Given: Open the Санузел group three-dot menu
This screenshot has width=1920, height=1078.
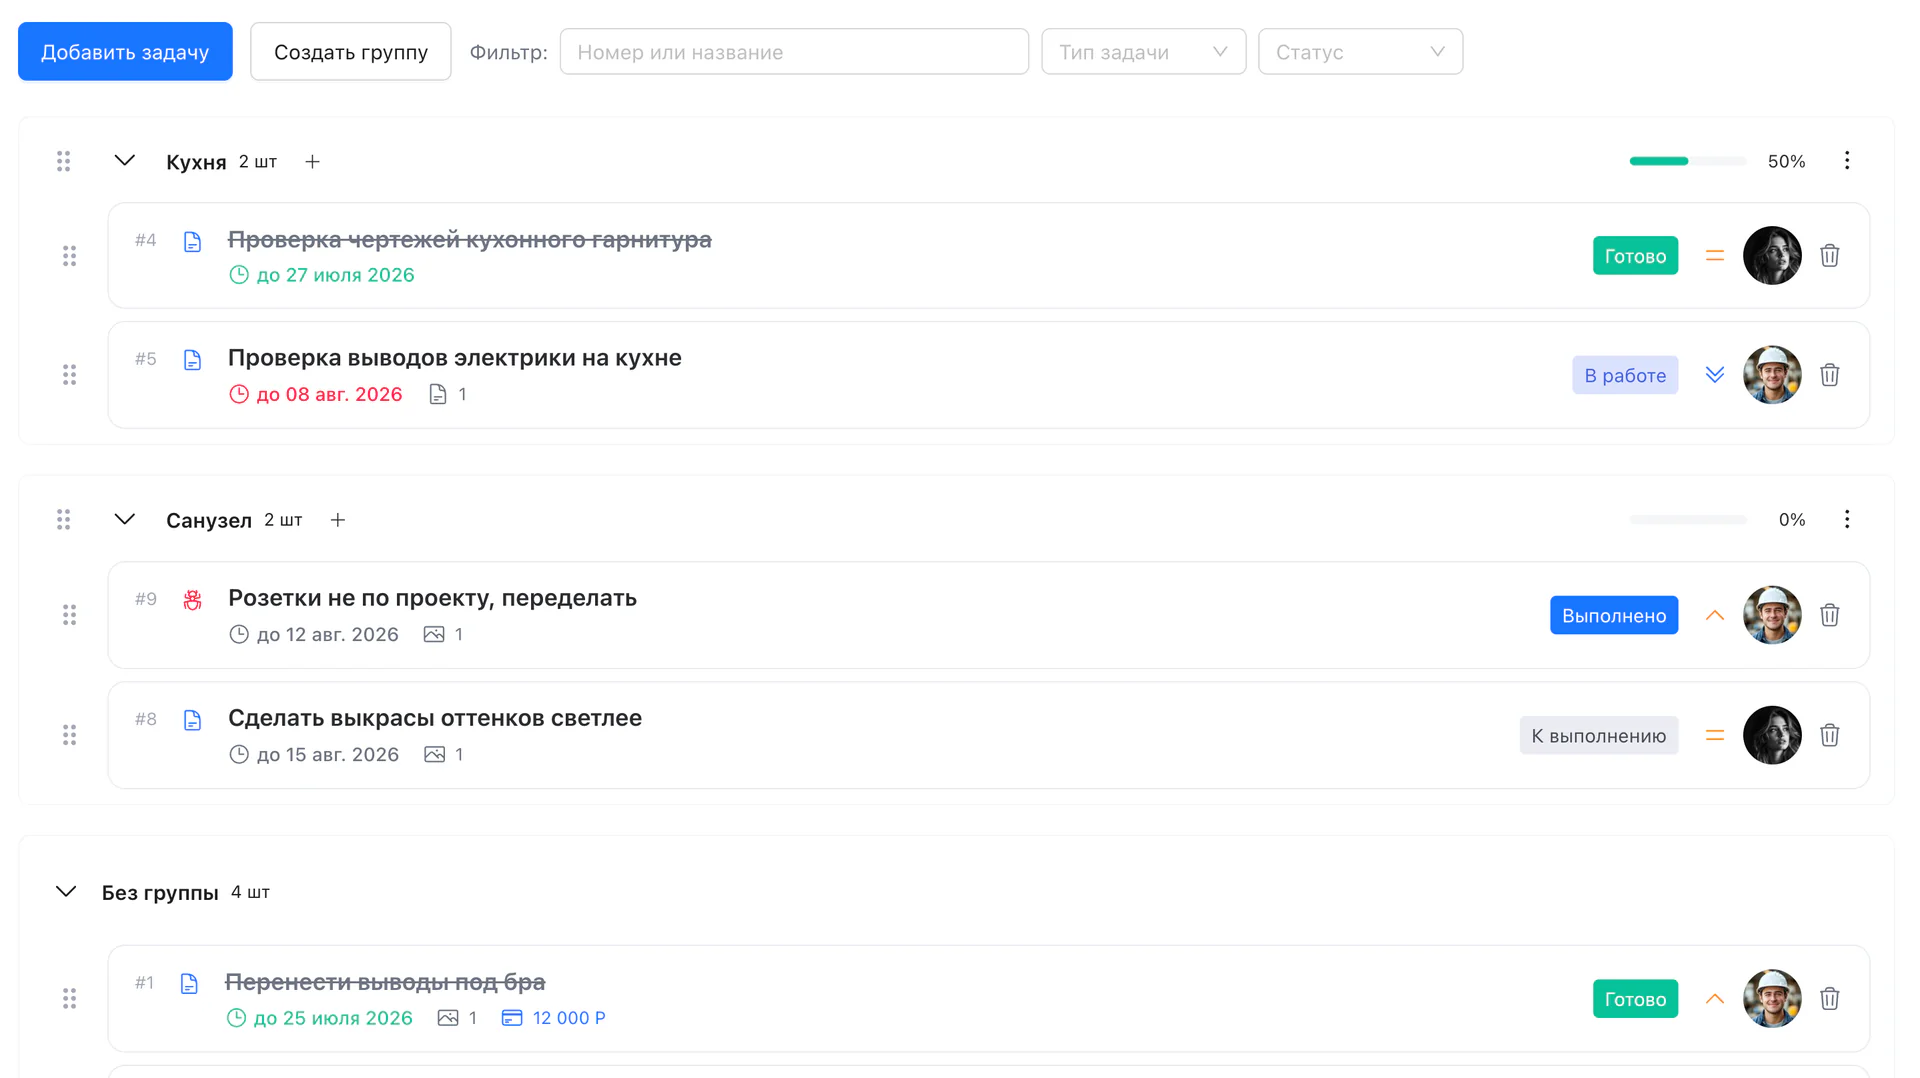Looking at the screenshot, I should pos(1847,519).
